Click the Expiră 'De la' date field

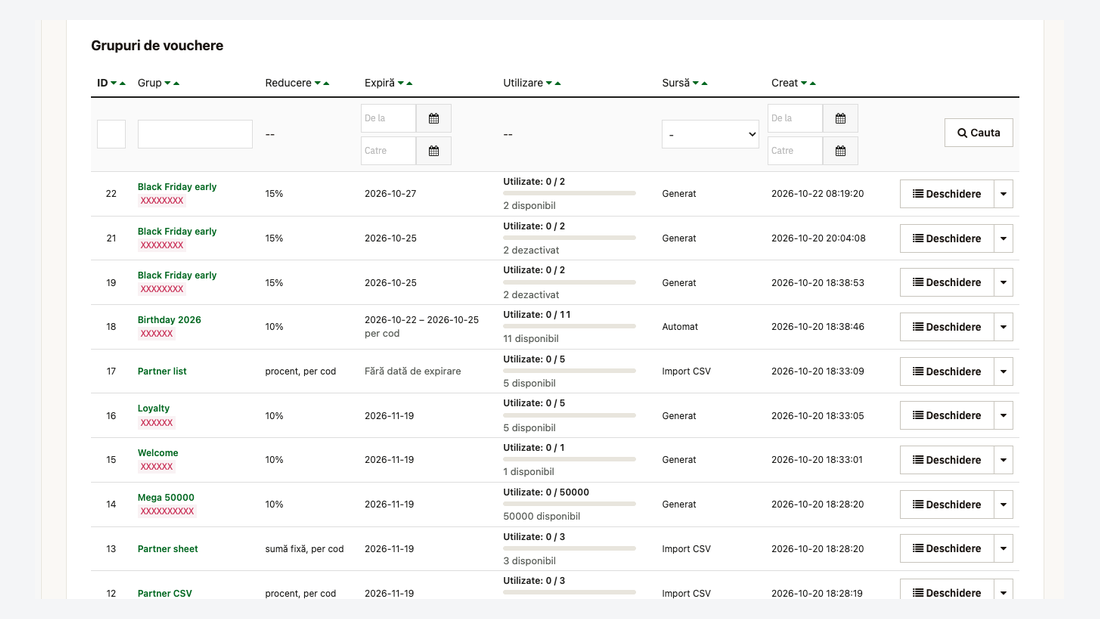(x=389, y=119)
